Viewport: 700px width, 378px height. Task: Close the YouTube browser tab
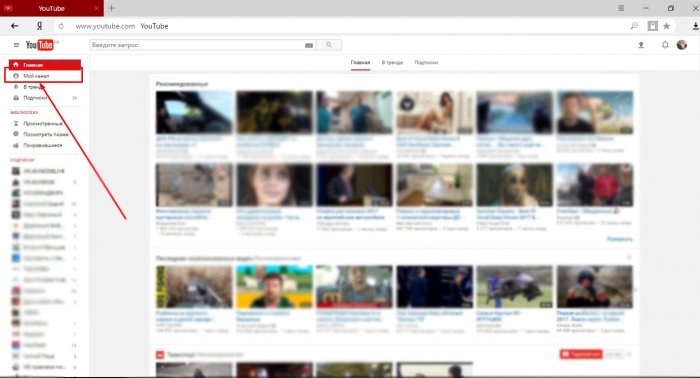(x=97, y=8)
